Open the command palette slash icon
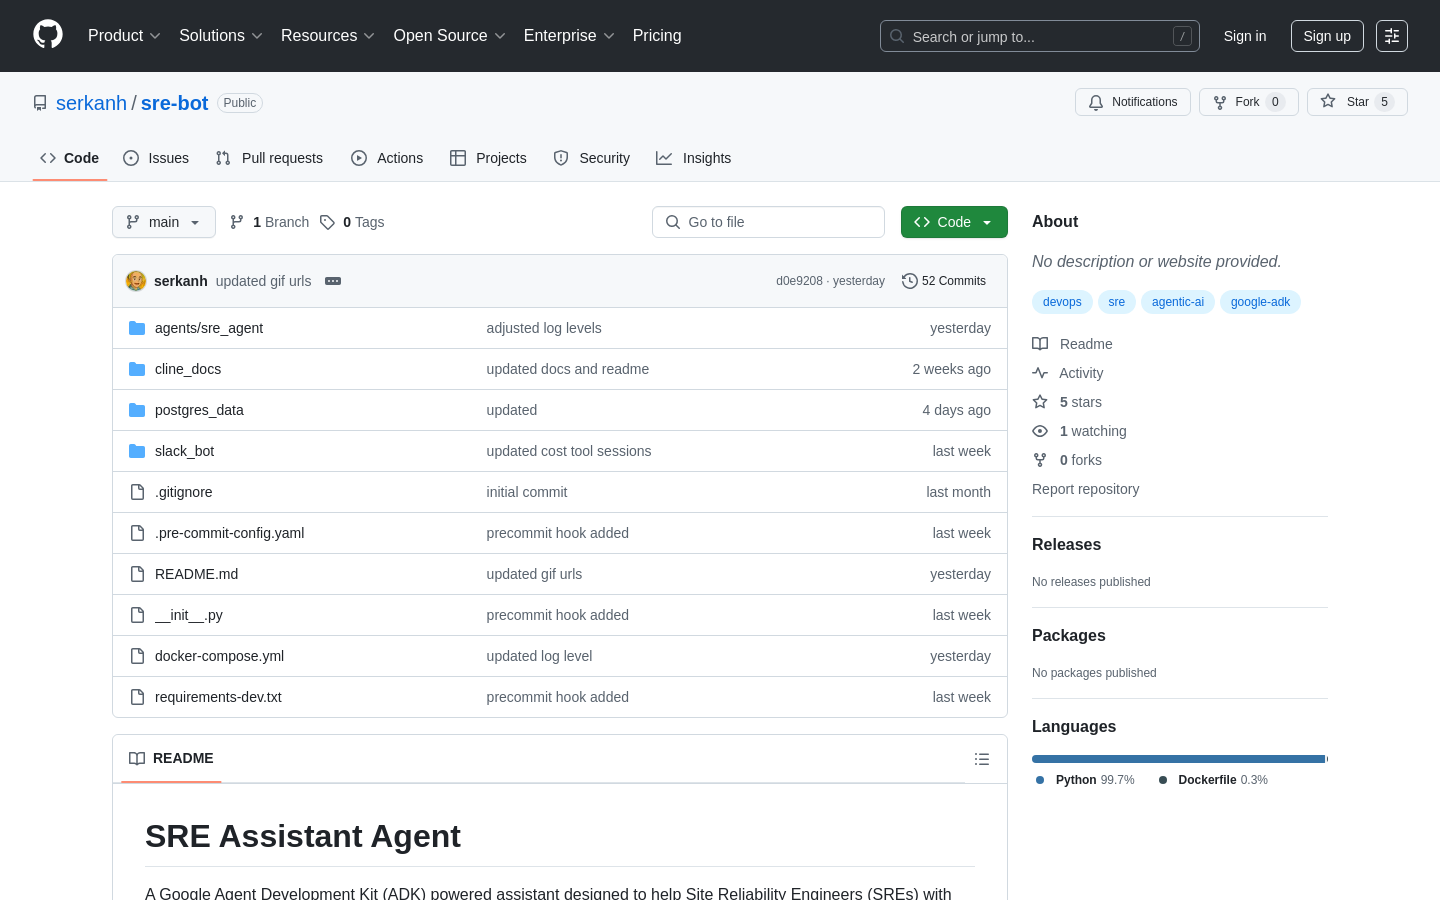 coord(1182,36)
